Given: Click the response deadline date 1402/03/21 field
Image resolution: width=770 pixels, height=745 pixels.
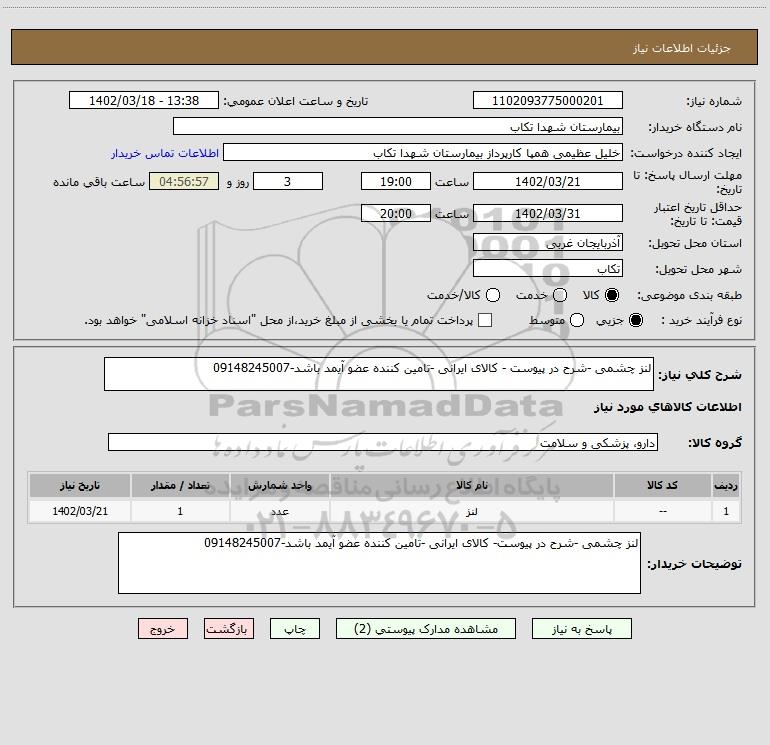Looking at the screenshot, I should 548,182.
